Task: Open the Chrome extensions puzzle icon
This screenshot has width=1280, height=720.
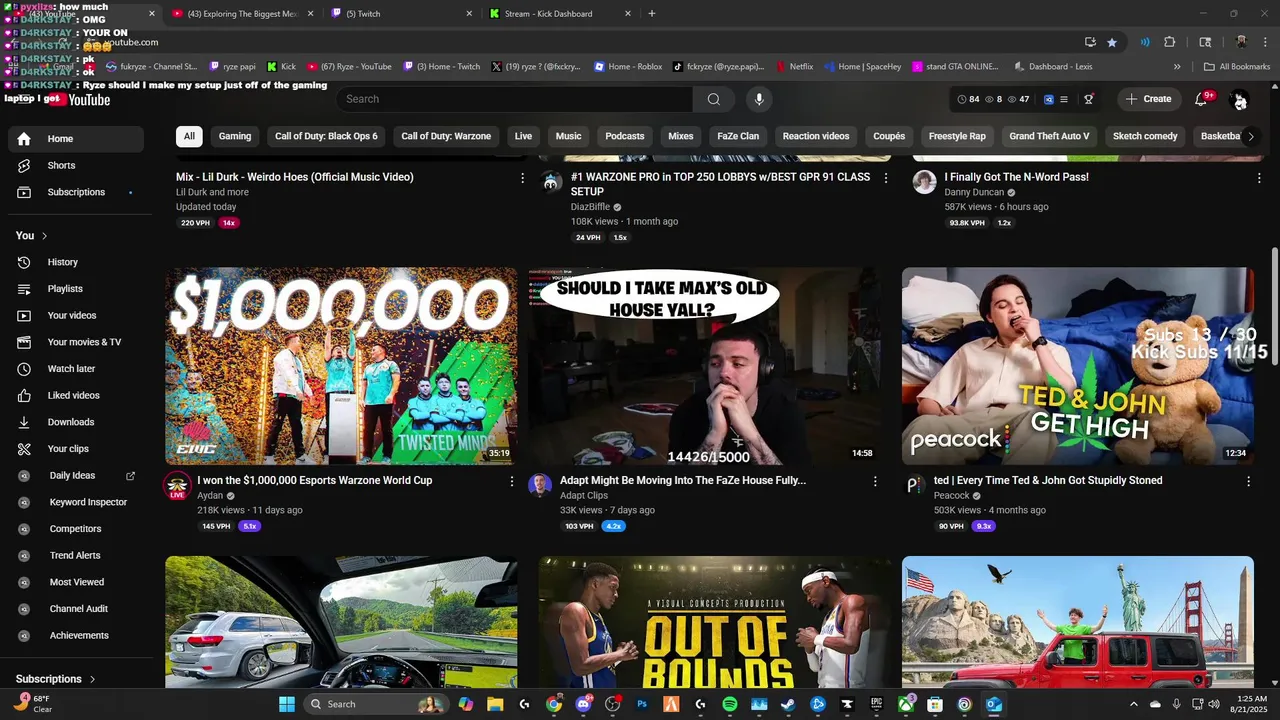Action: tap(1170, 42)
